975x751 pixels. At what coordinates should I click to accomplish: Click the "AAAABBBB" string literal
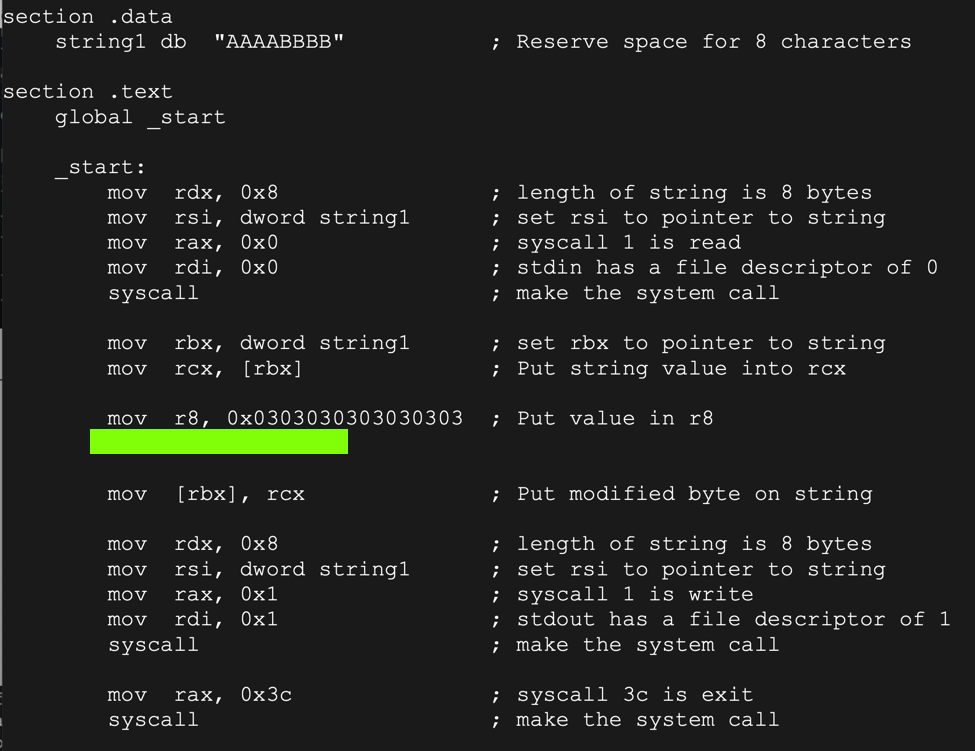point(279,42)
